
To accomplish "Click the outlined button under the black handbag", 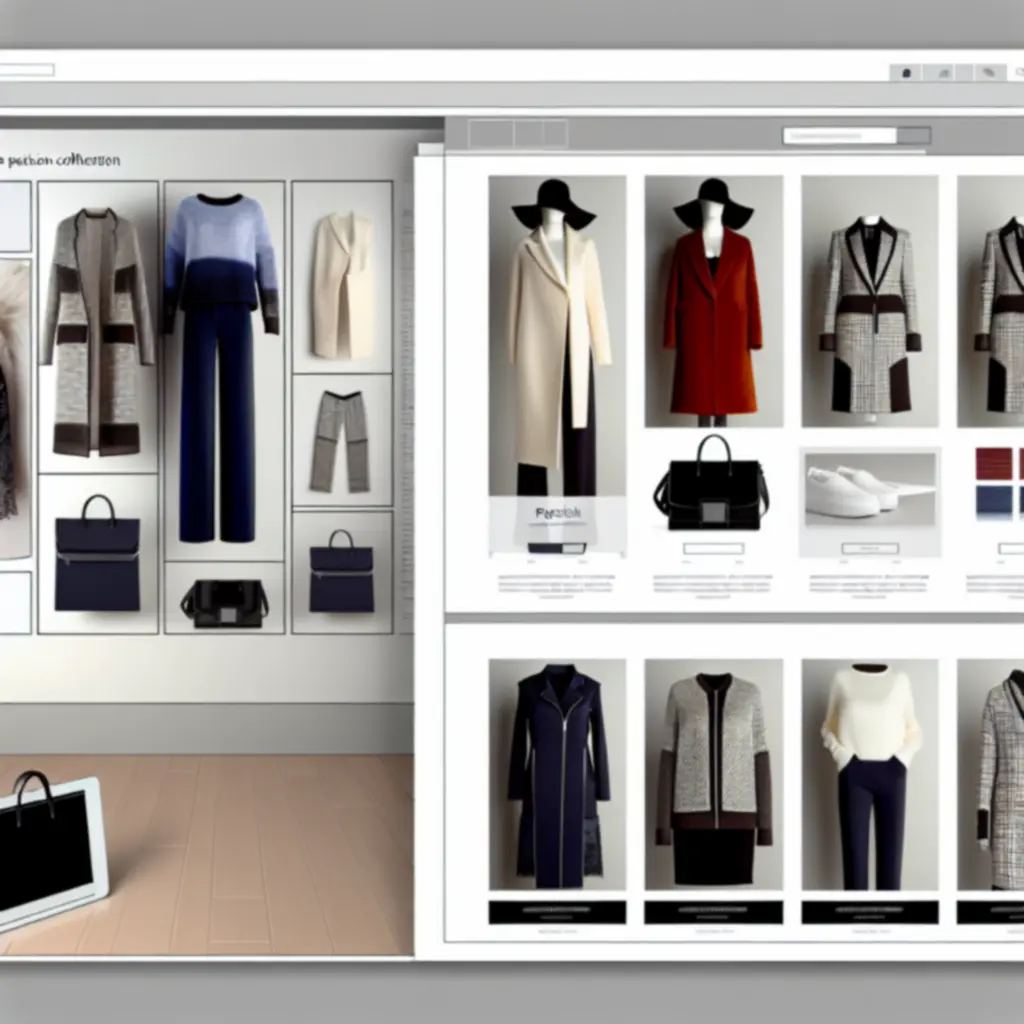I will [713, 548].
